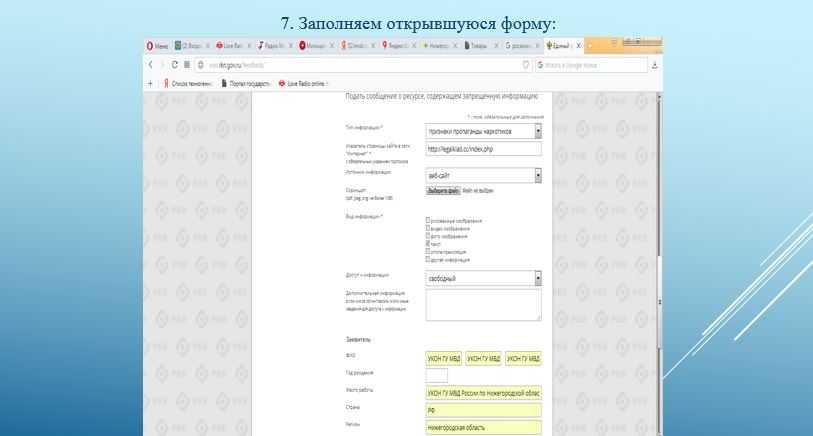
Task: Click the add bookmark plus icon
Action: 150,83
